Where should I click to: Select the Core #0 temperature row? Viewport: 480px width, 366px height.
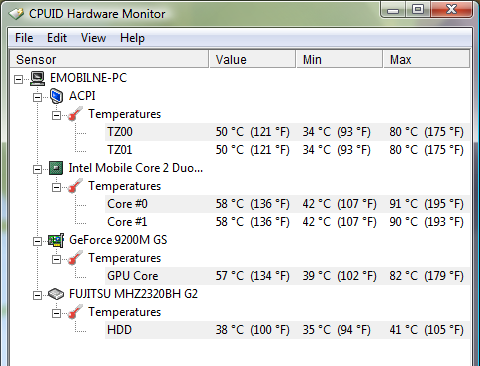pos(287,204)
